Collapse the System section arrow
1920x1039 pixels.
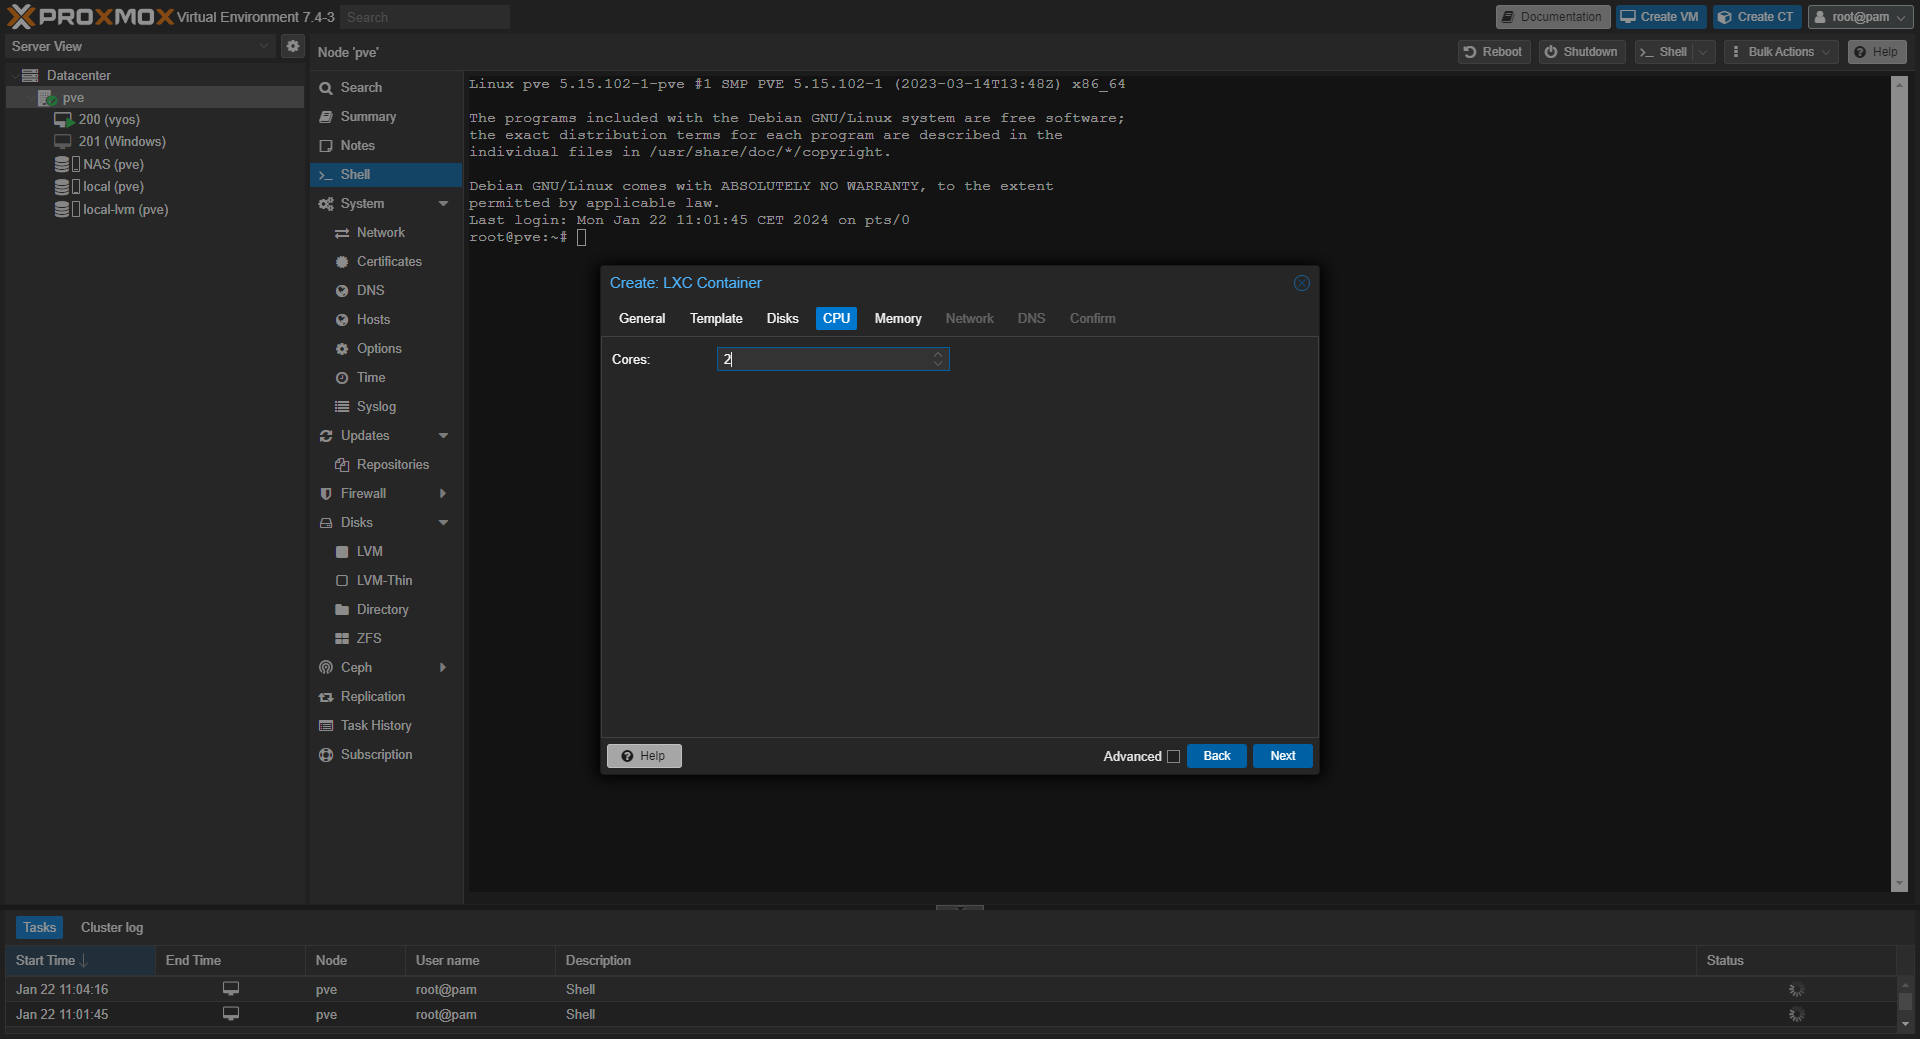coord(443,203)
